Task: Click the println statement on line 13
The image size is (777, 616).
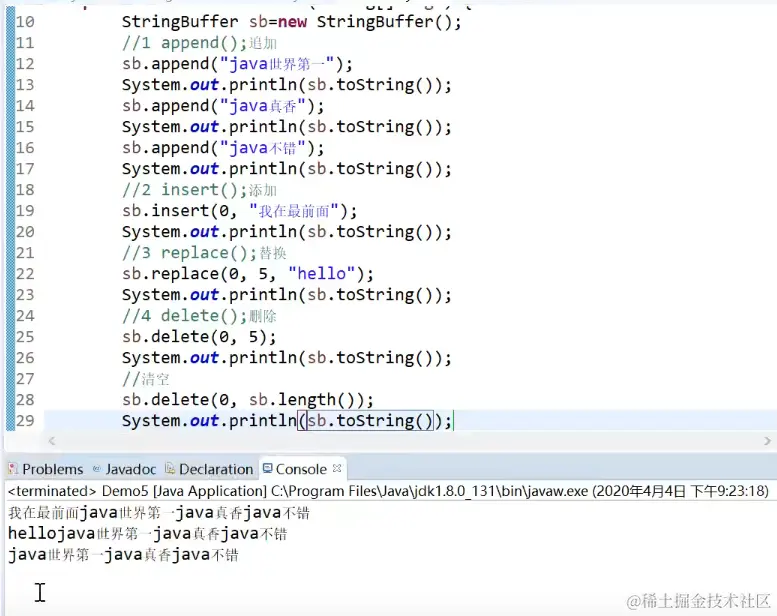Action: (287, 85)
